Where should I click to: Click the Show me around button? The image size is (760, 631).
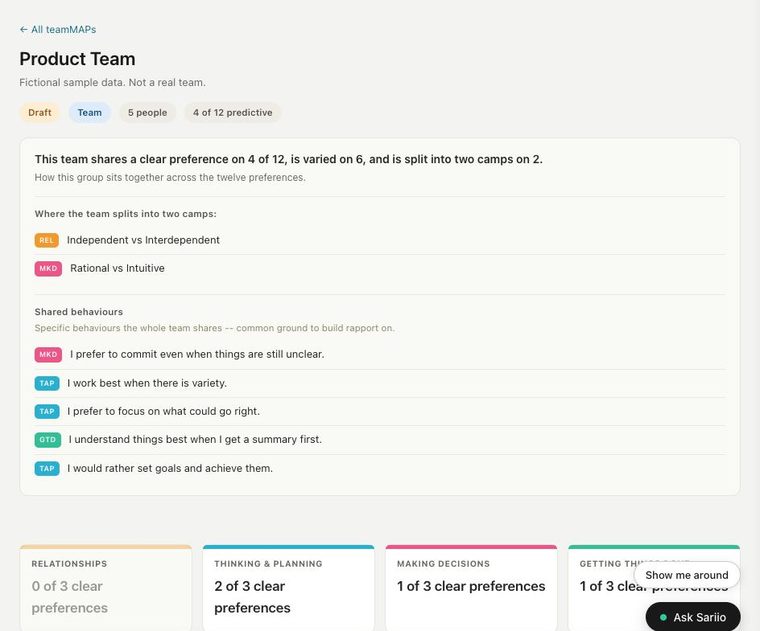coord(687,575)
